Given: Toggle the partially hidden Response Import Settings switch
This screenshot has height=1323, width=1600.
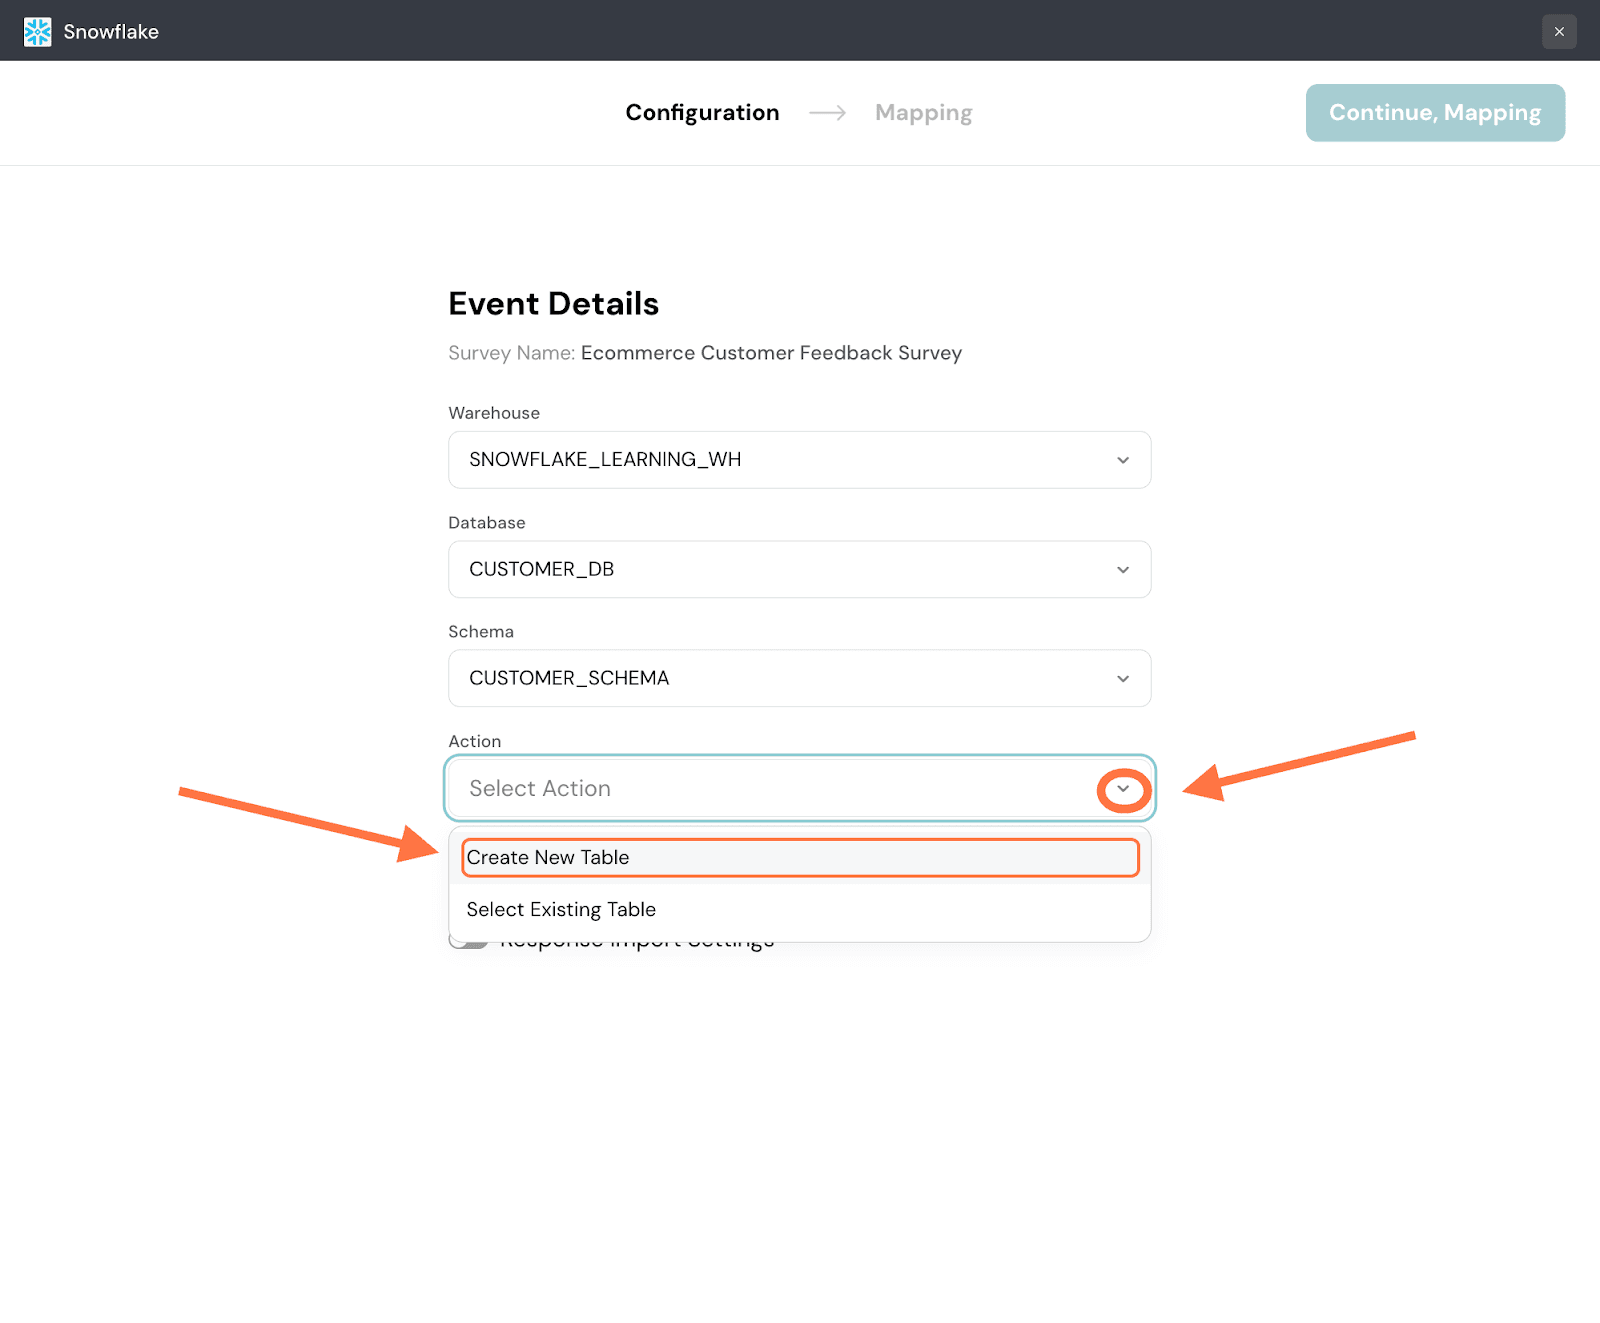Looking at the screenshot, I should (x=468, y=943).
